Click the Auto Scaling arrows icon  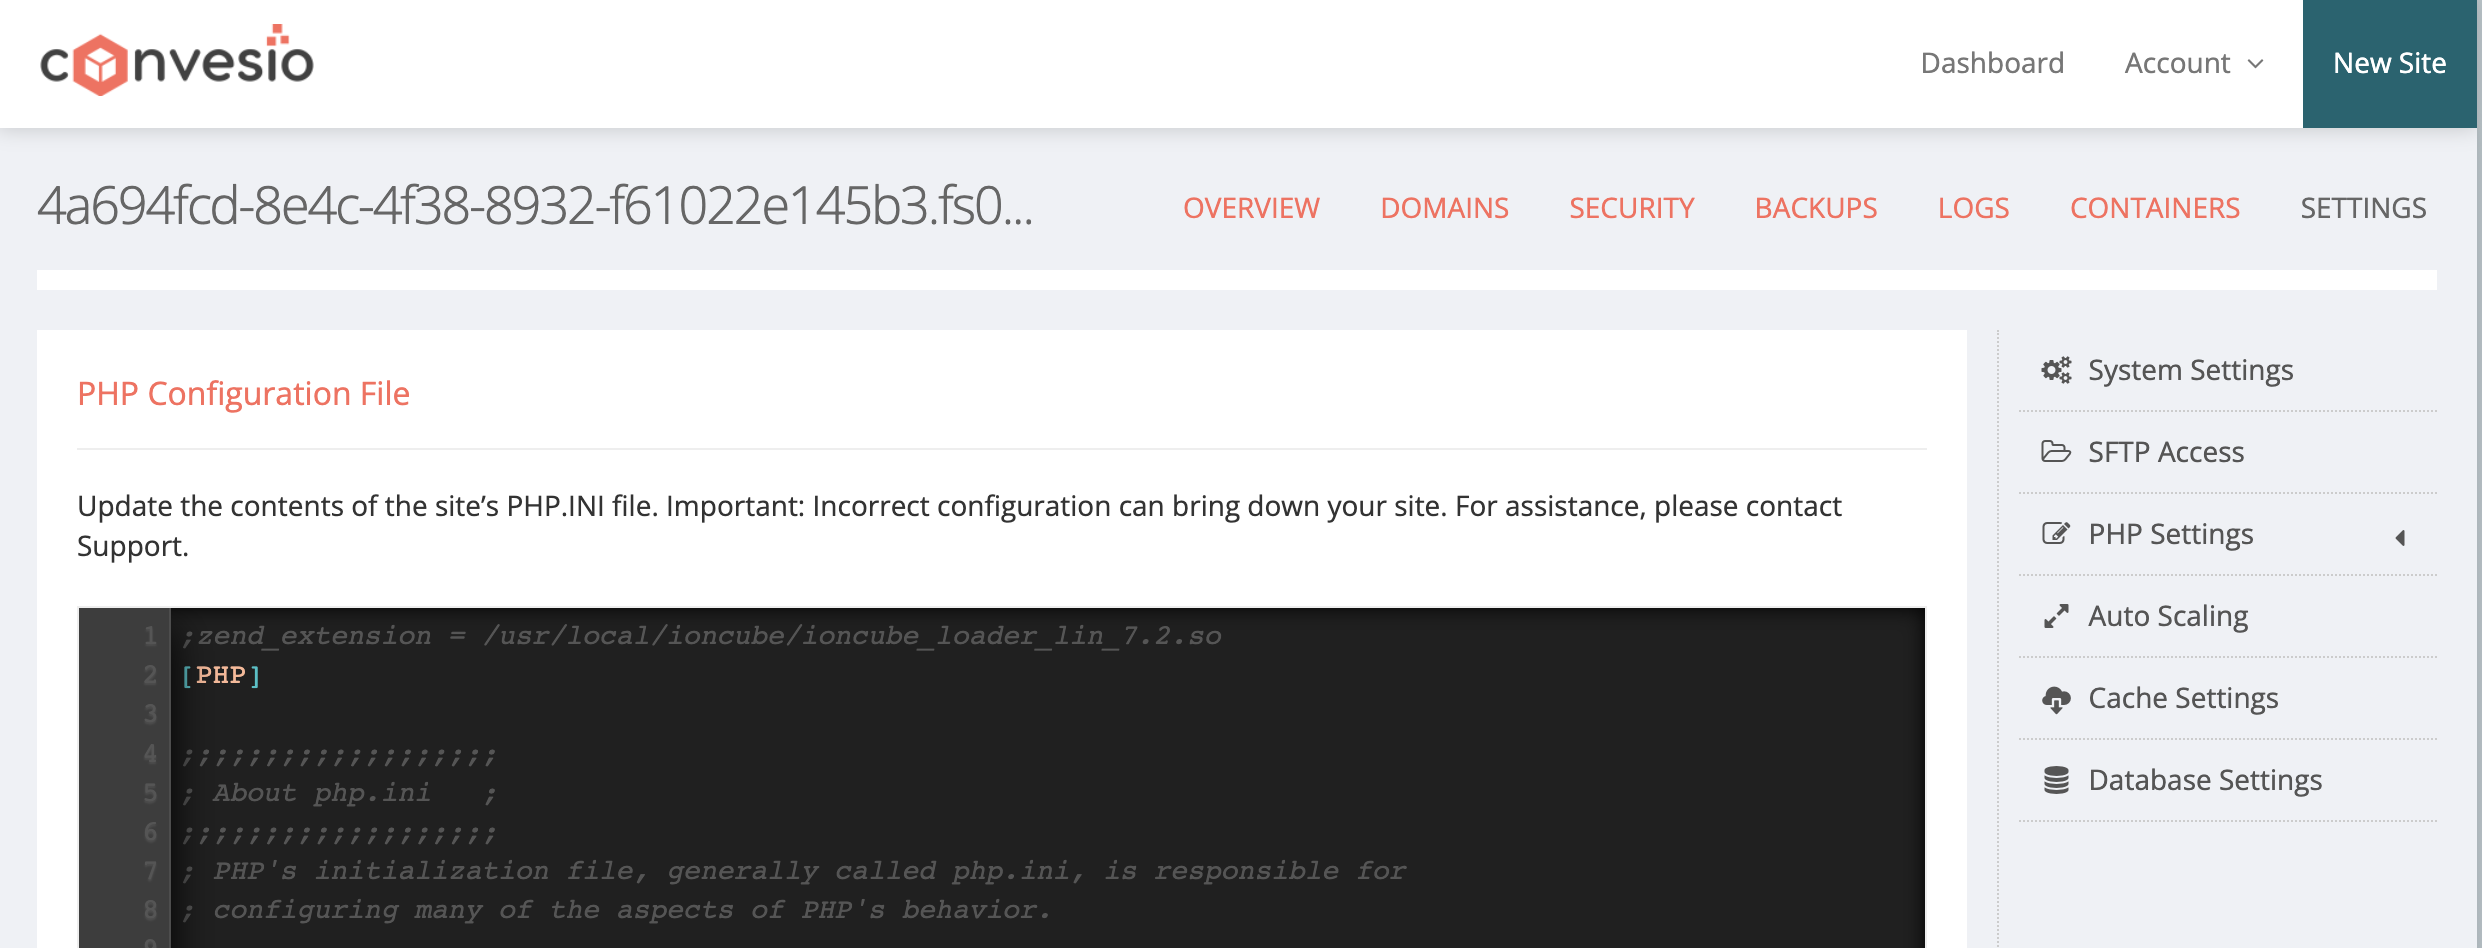(2056, 616)
